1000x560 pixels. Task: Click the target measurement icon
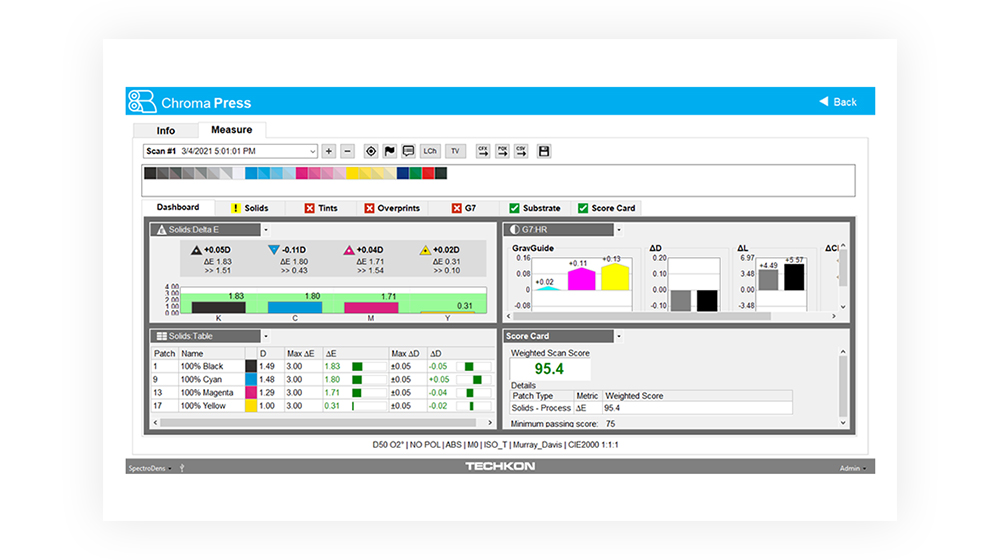371,151
